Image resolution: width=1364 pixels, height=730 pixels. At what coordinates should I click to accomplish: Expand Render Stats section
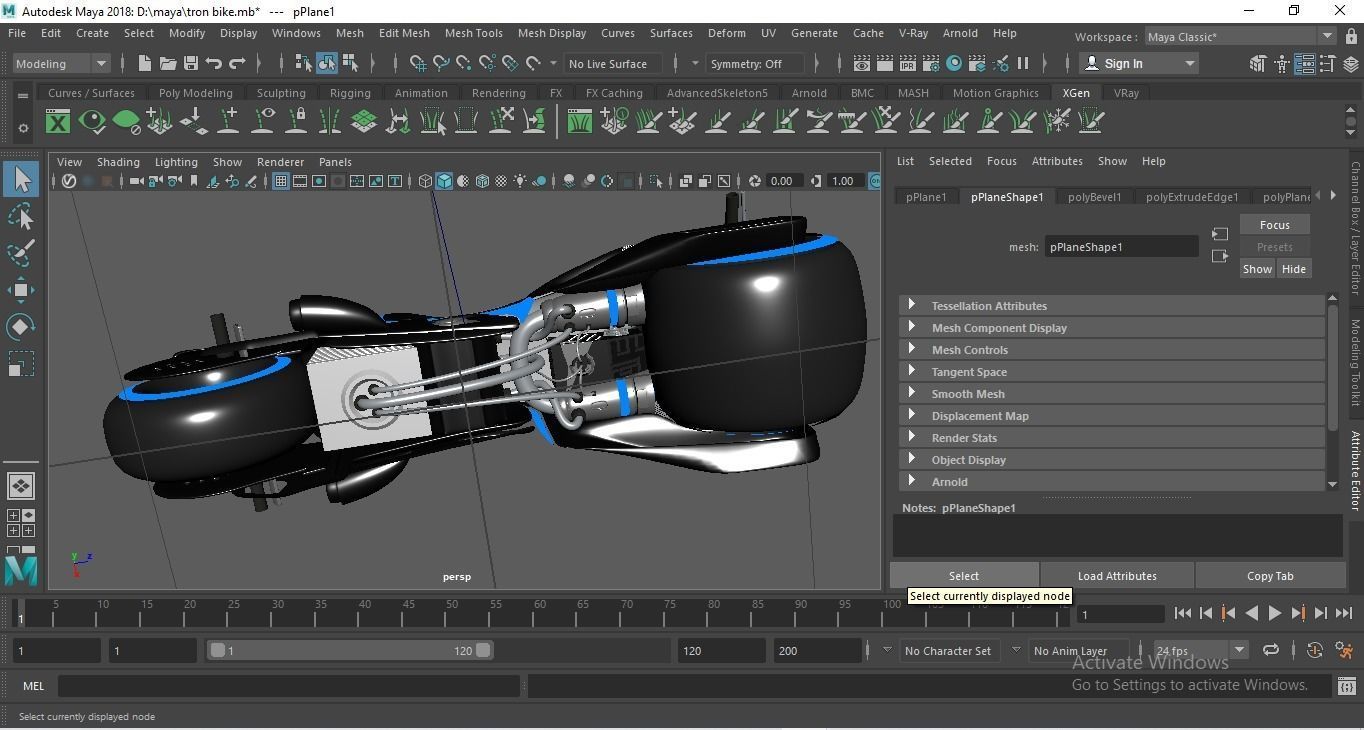tap(1111, 438)
